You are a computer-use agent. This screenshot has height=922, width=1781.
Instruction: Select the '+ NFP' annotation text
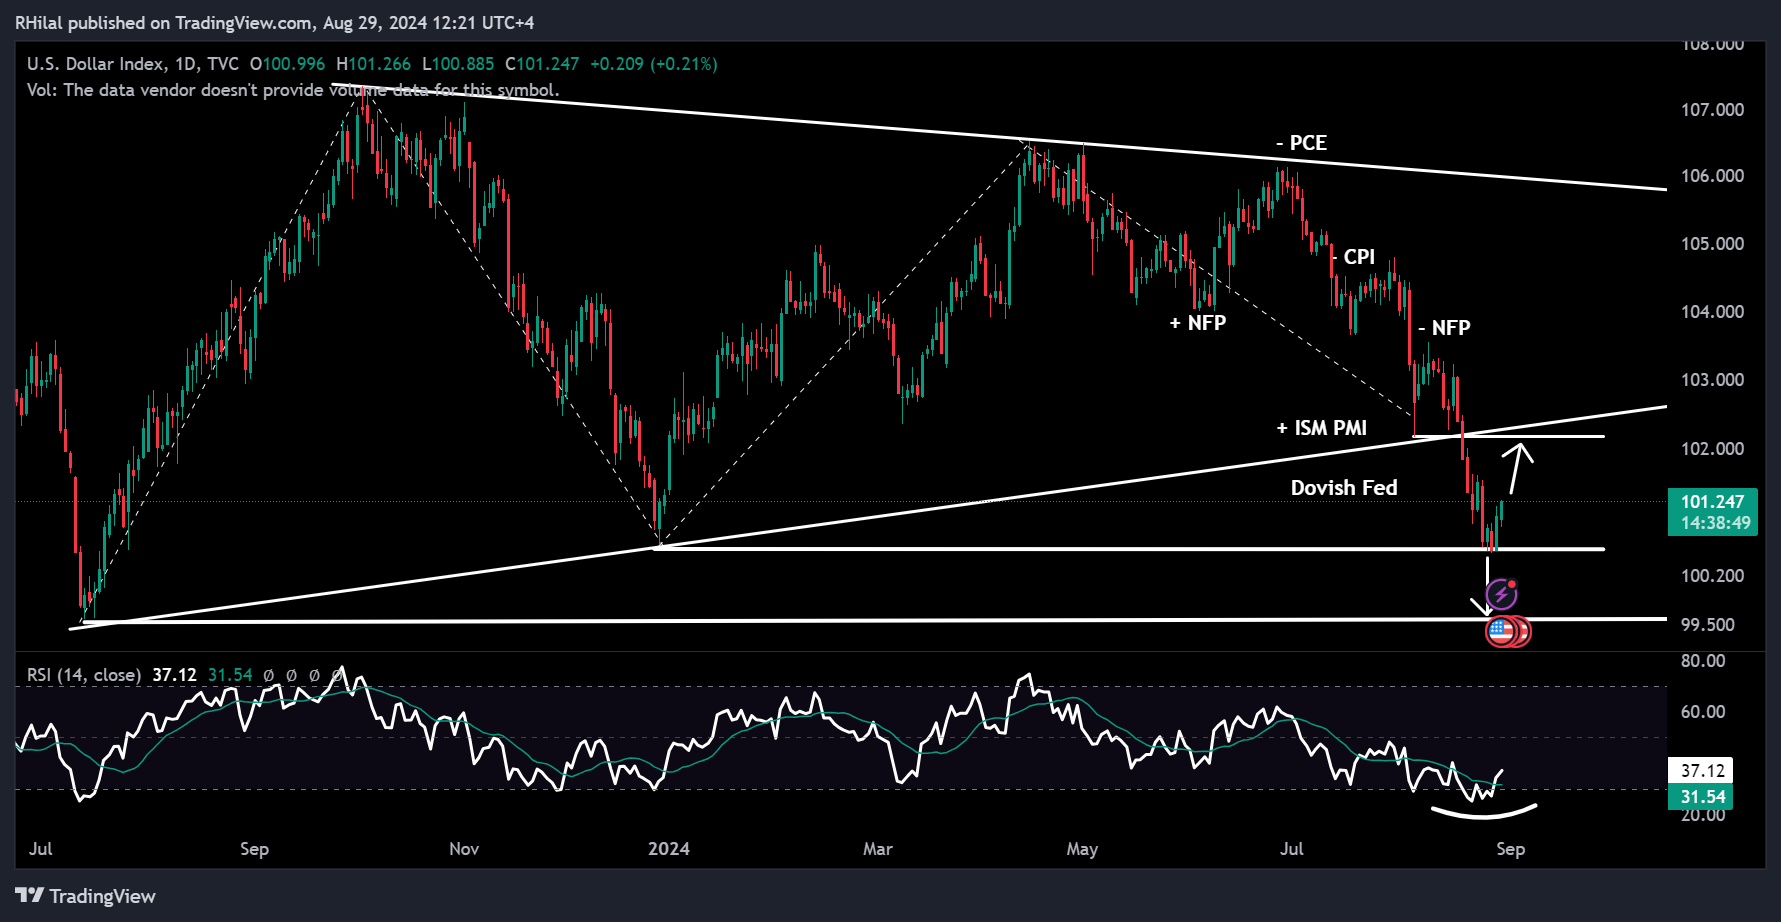tap(1198, 323)
